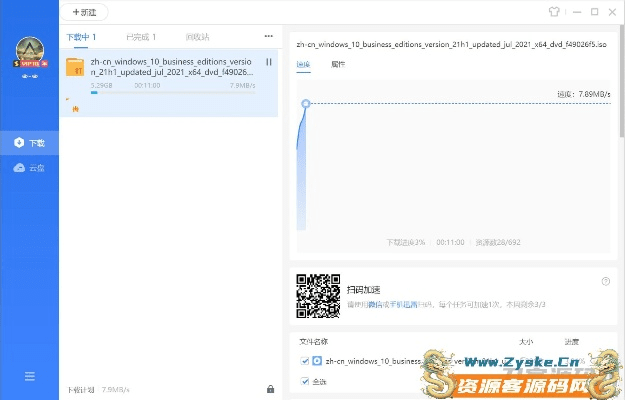
Task: Click the small orange flag icon in task
Action: 67,99
